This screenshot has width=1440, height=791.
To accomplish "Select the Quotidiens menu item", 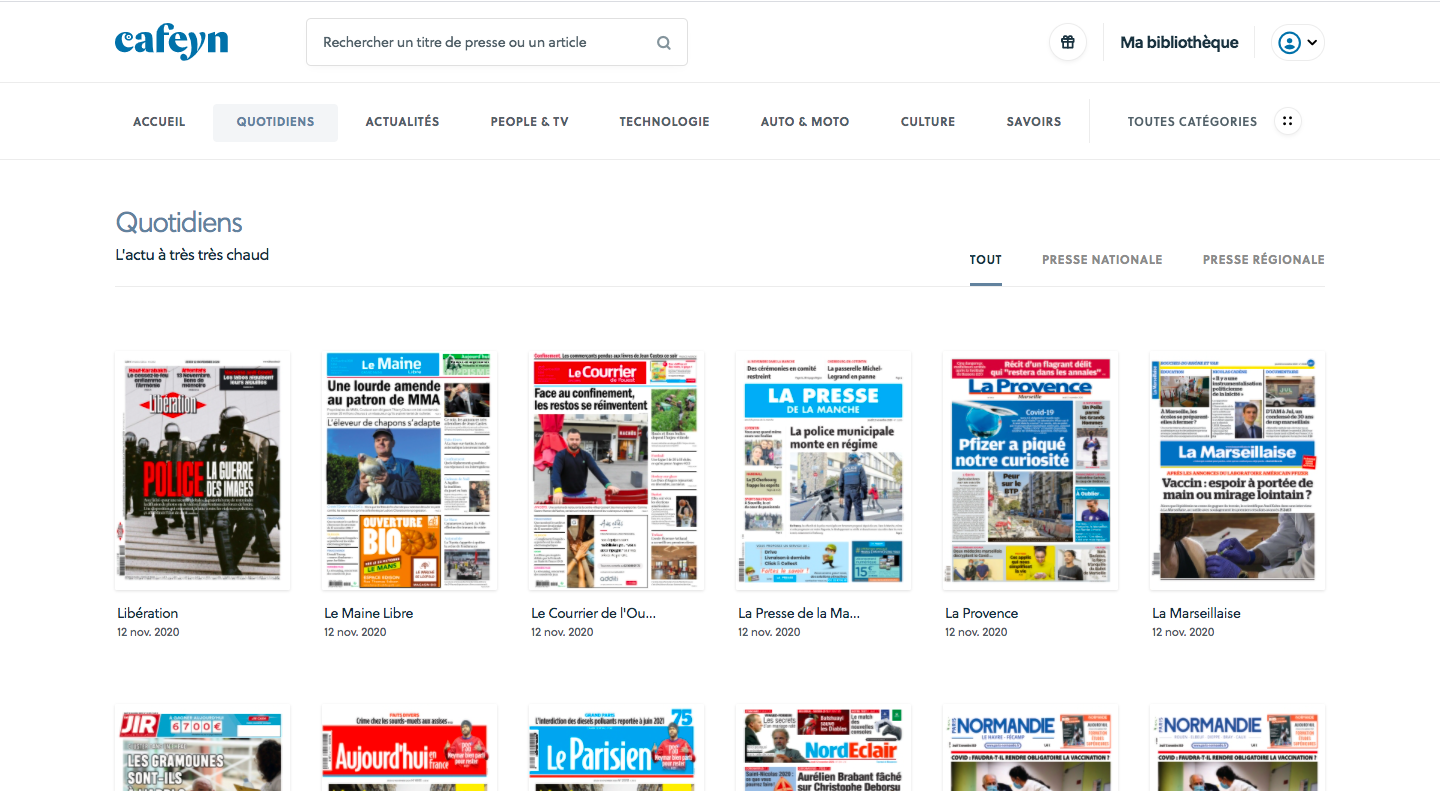I will [275, 122].
